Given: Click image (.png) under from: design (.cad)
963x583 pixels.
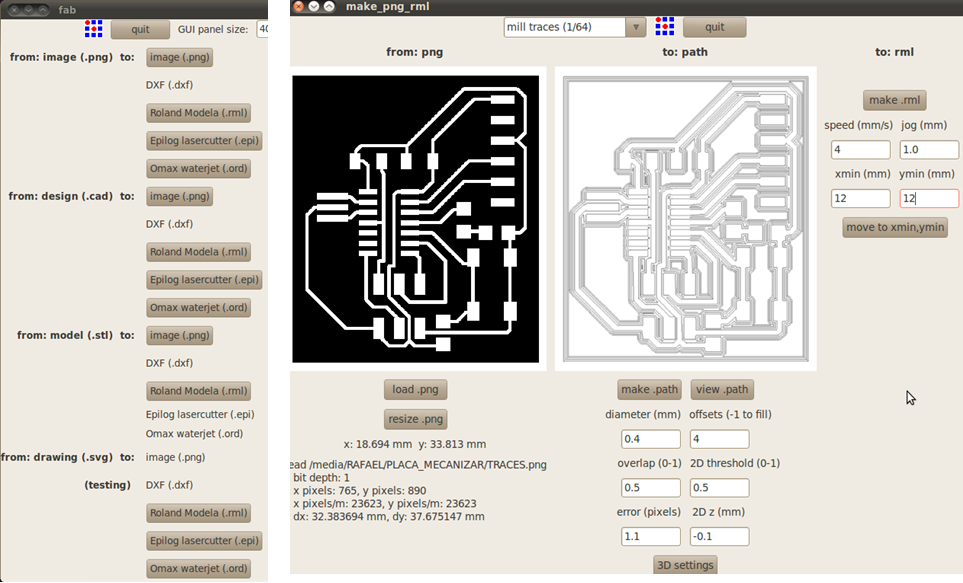Looking at the screenshot, I should pos(180,197).
